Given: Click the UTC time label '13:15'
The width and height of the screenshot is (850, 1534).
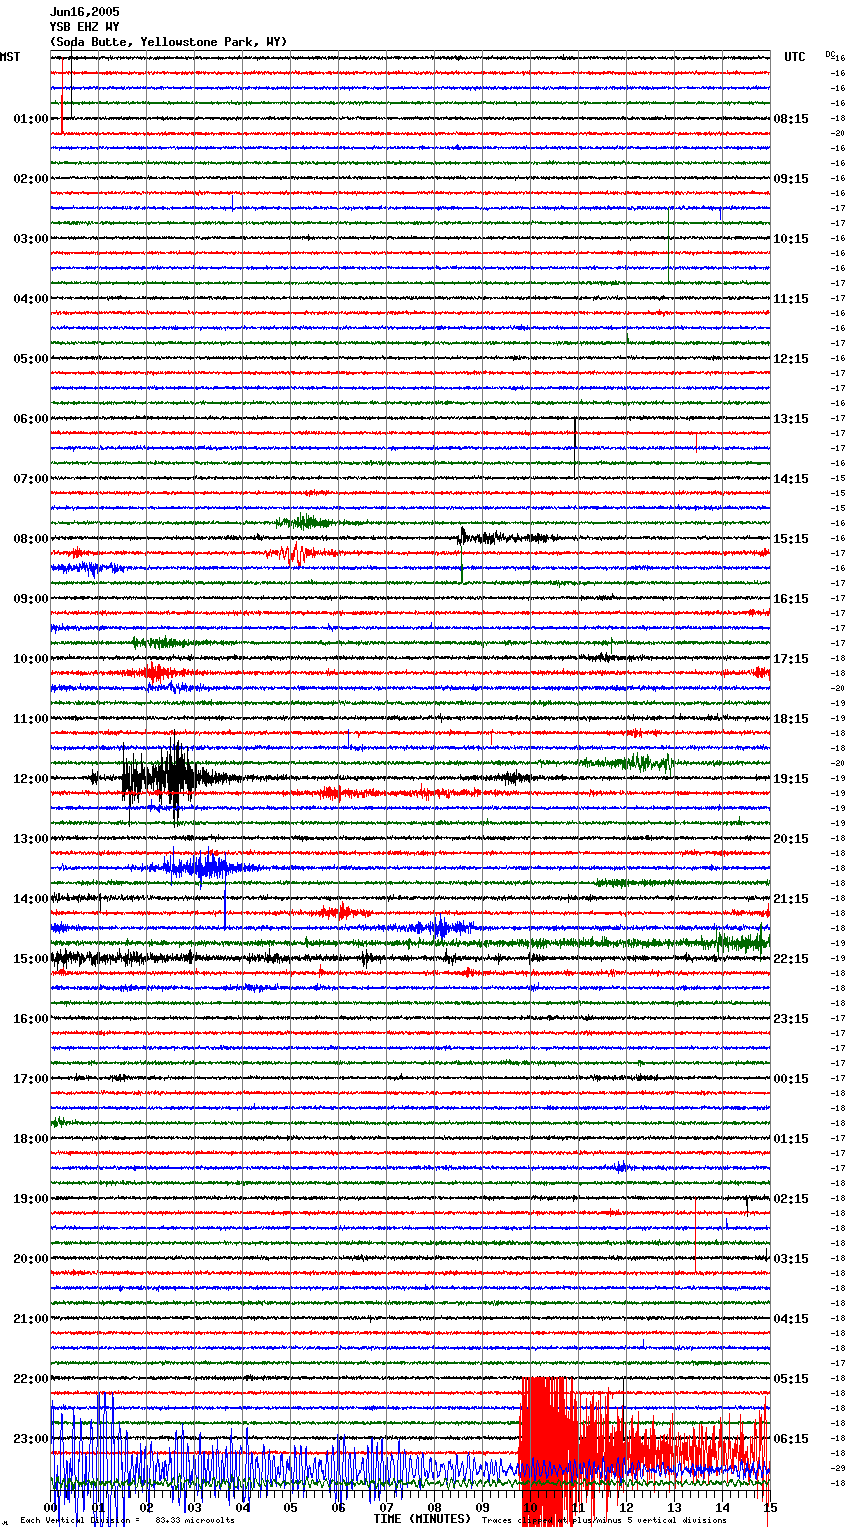Looking at the screenshot, I should (x=791, y=419).
